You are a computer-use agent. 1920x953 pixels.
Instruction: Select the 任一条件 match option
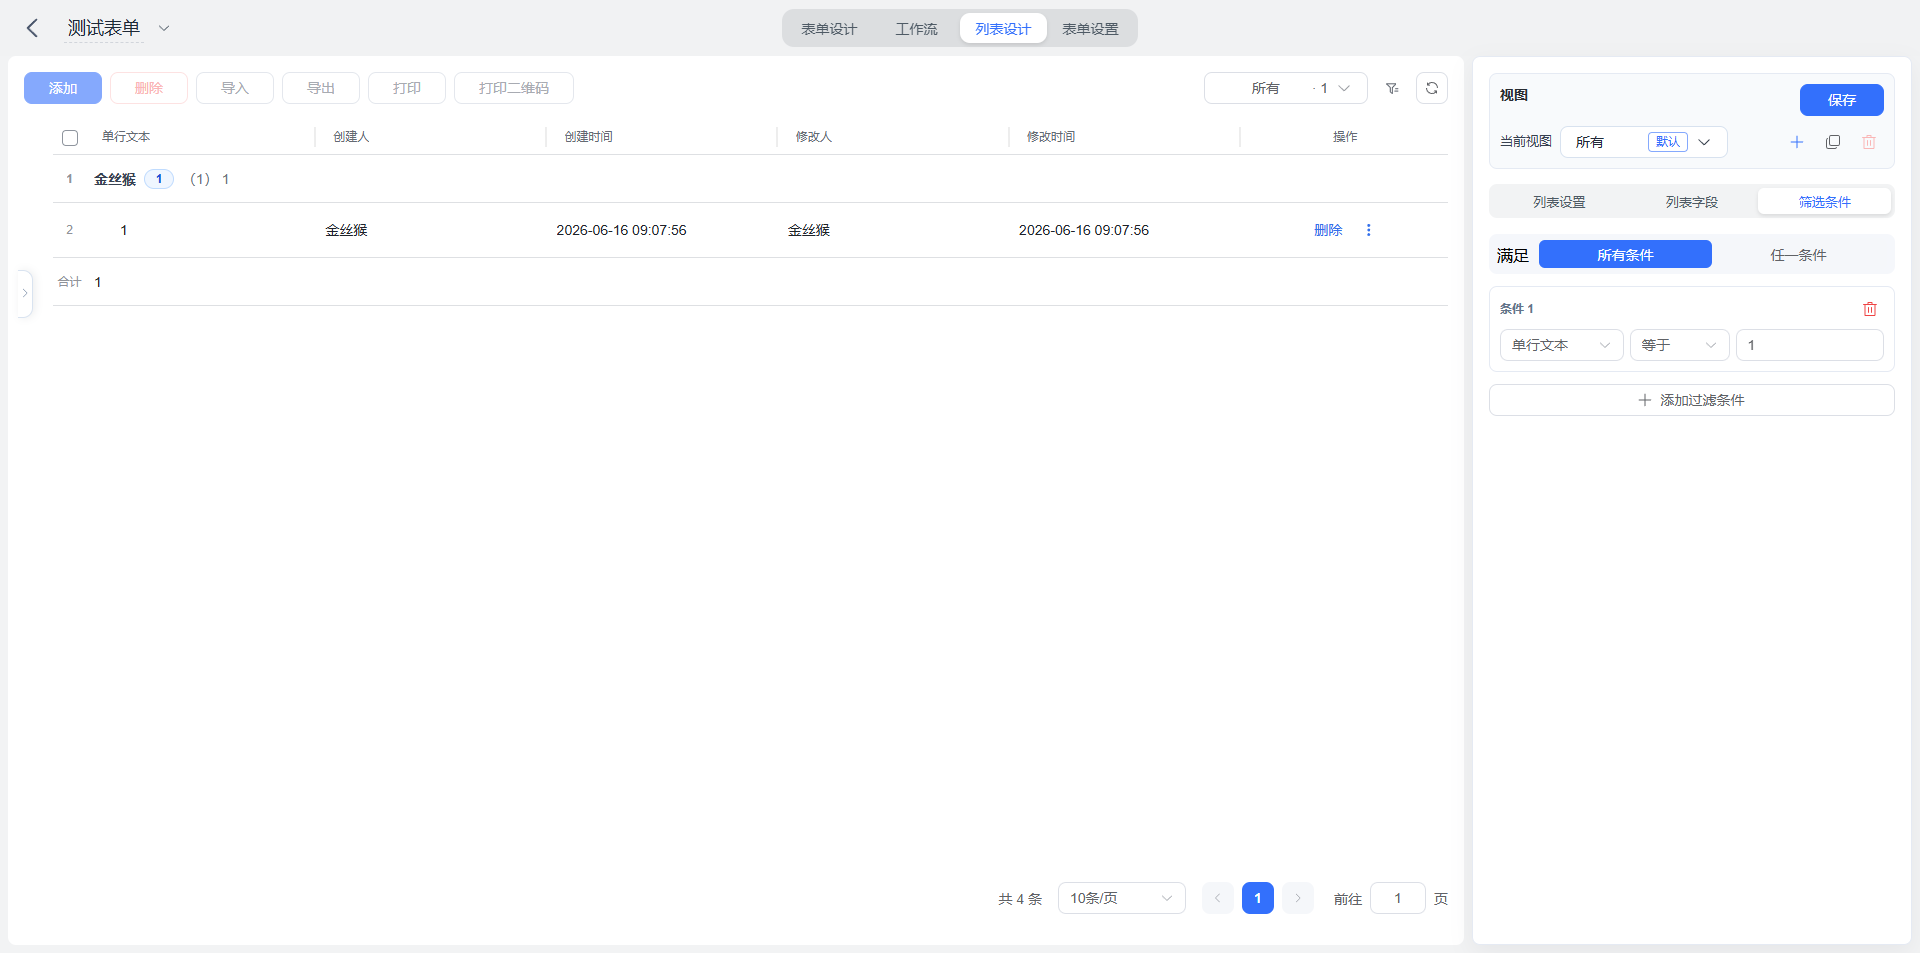[x=1798, y=255]
